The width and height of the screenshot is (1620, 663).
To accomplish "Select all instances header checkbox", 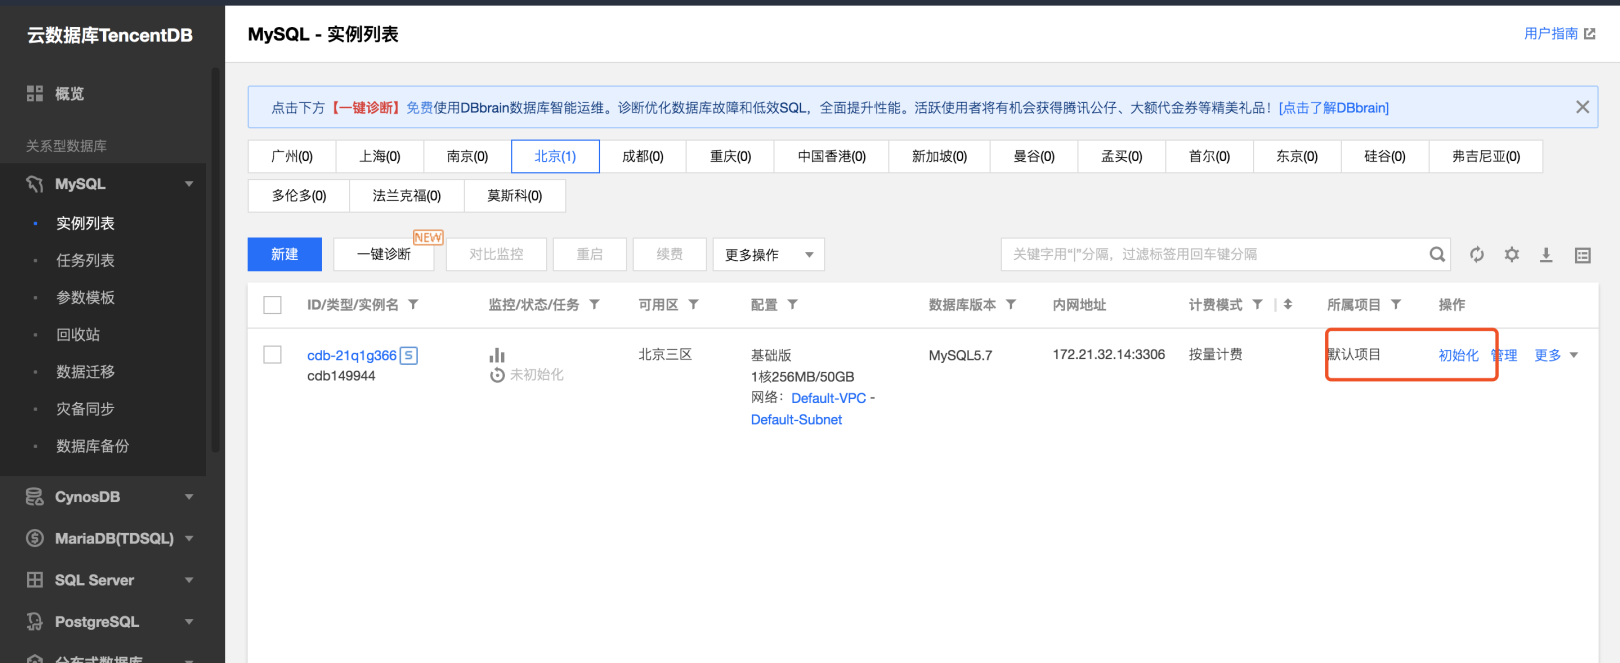I will point(272,305).
